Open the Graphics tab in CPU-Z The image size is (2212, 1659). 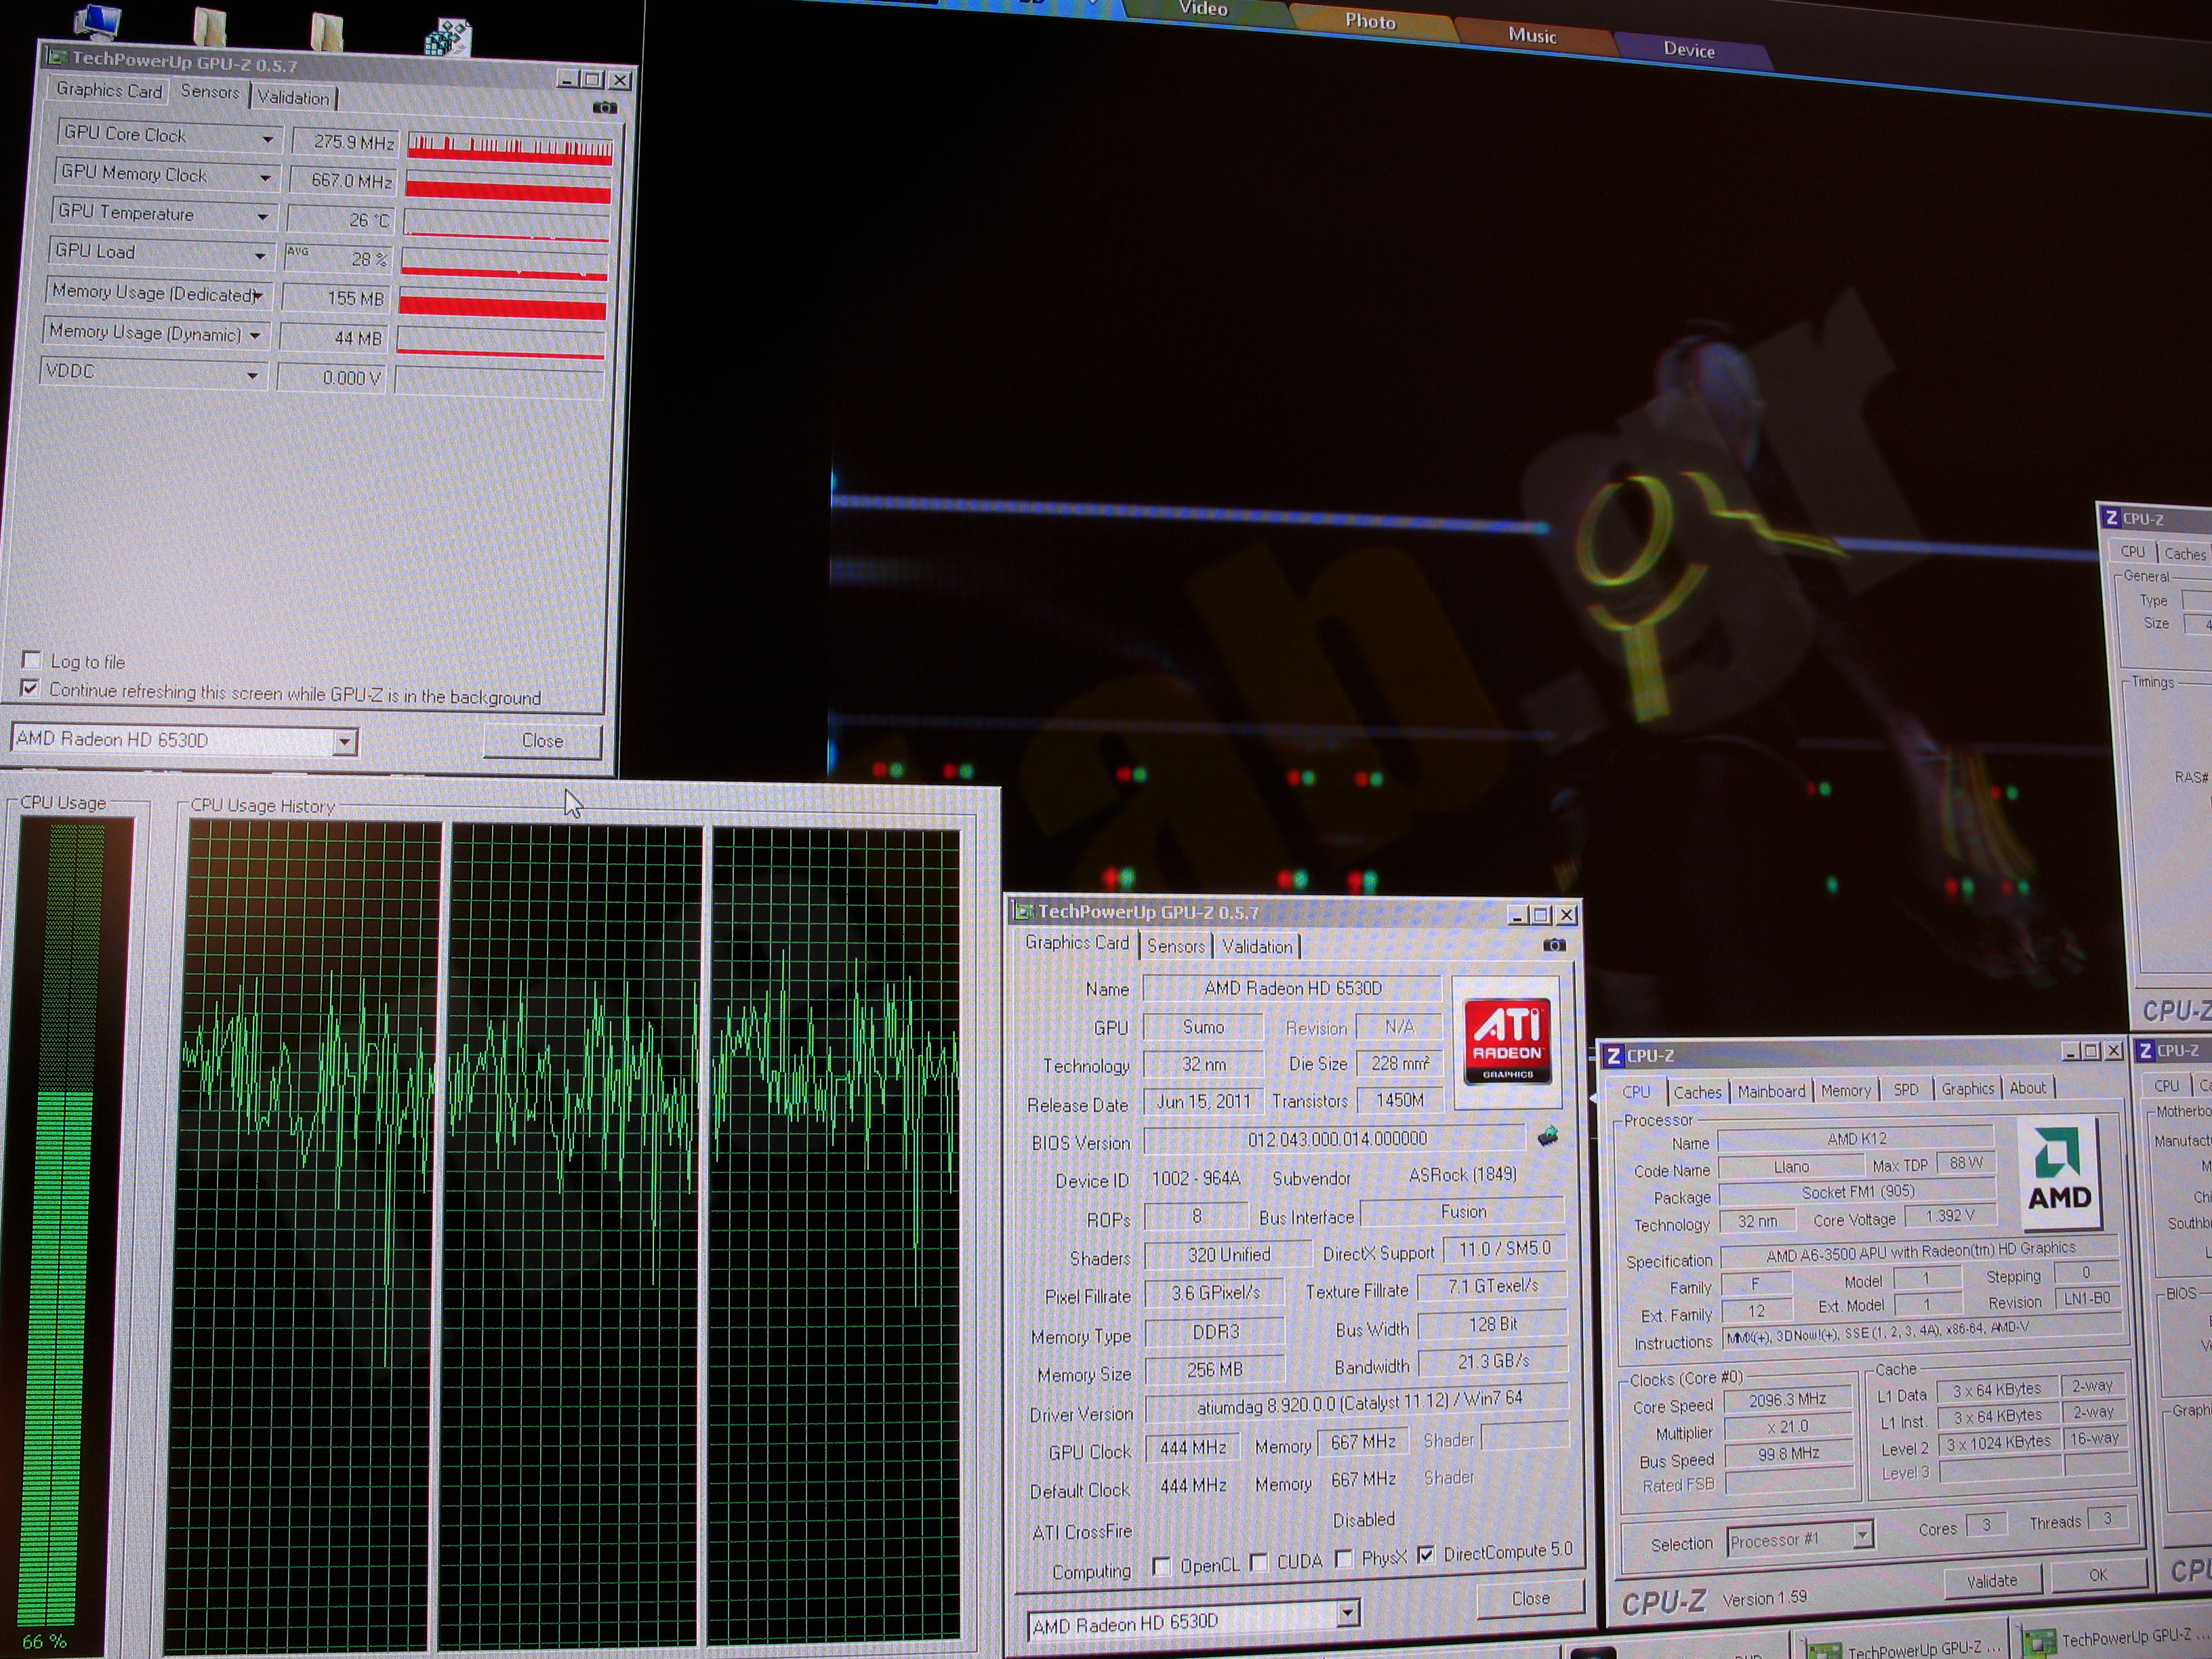click(1967, 1088)
